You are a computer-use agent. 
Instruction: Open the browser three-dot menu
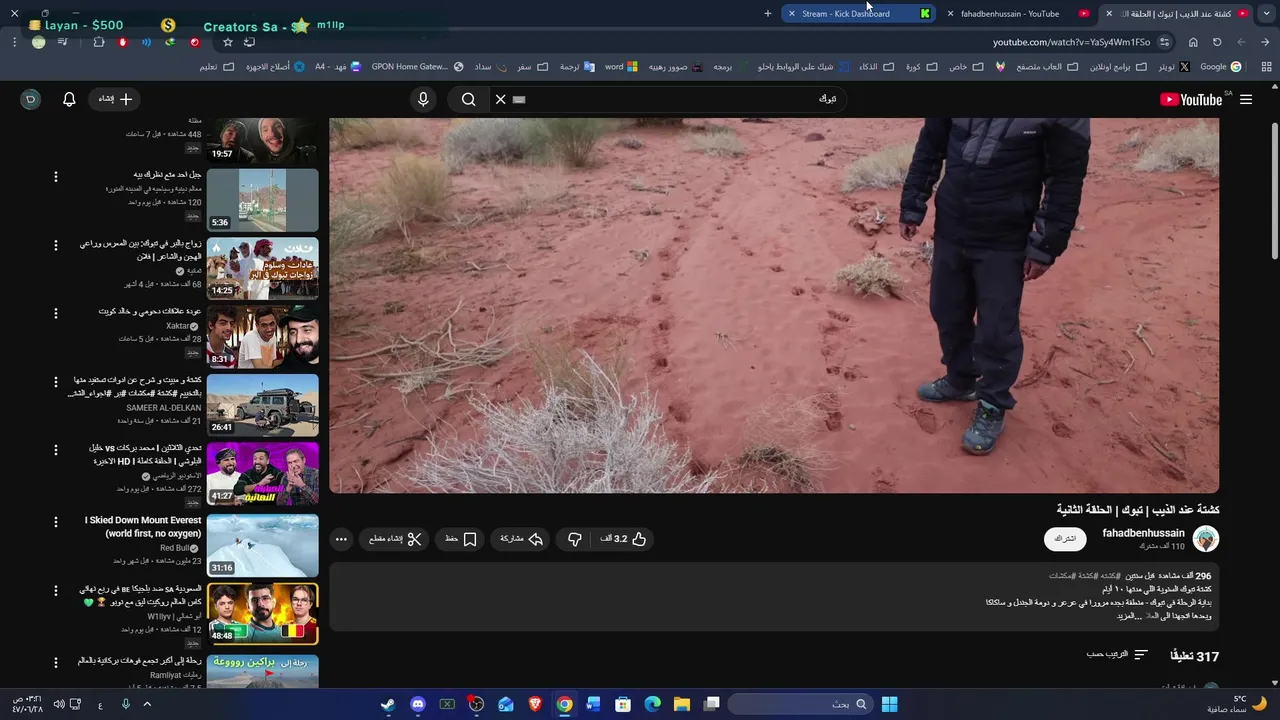coord(14,42)
